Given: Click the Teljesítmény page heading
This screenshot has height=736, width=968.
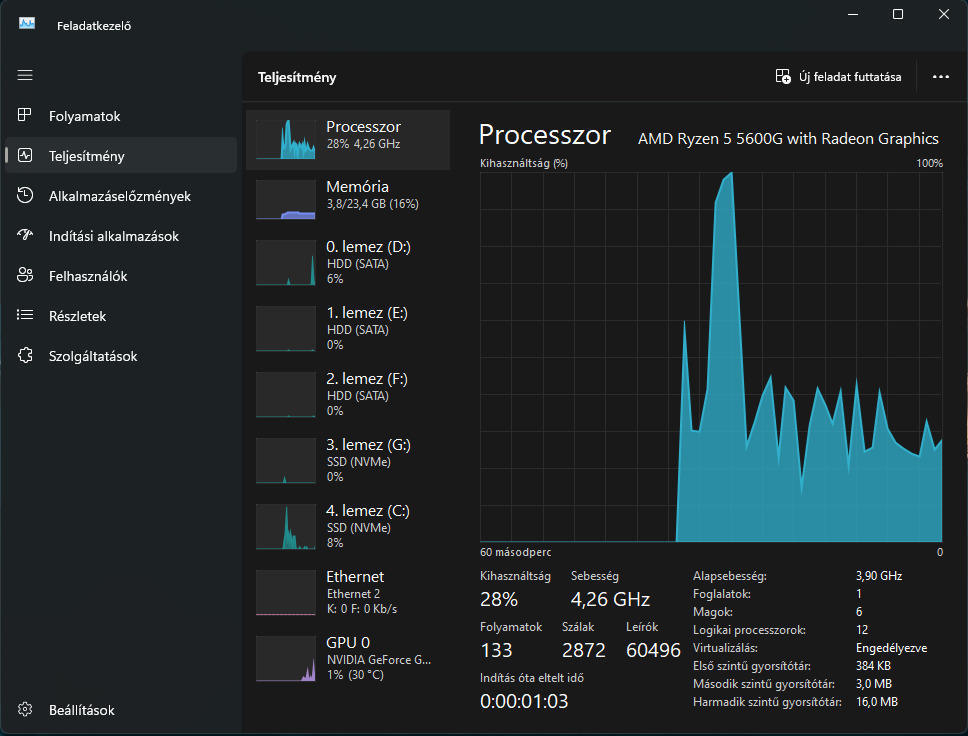Looking at the screenshot, I should click(297, 77).
